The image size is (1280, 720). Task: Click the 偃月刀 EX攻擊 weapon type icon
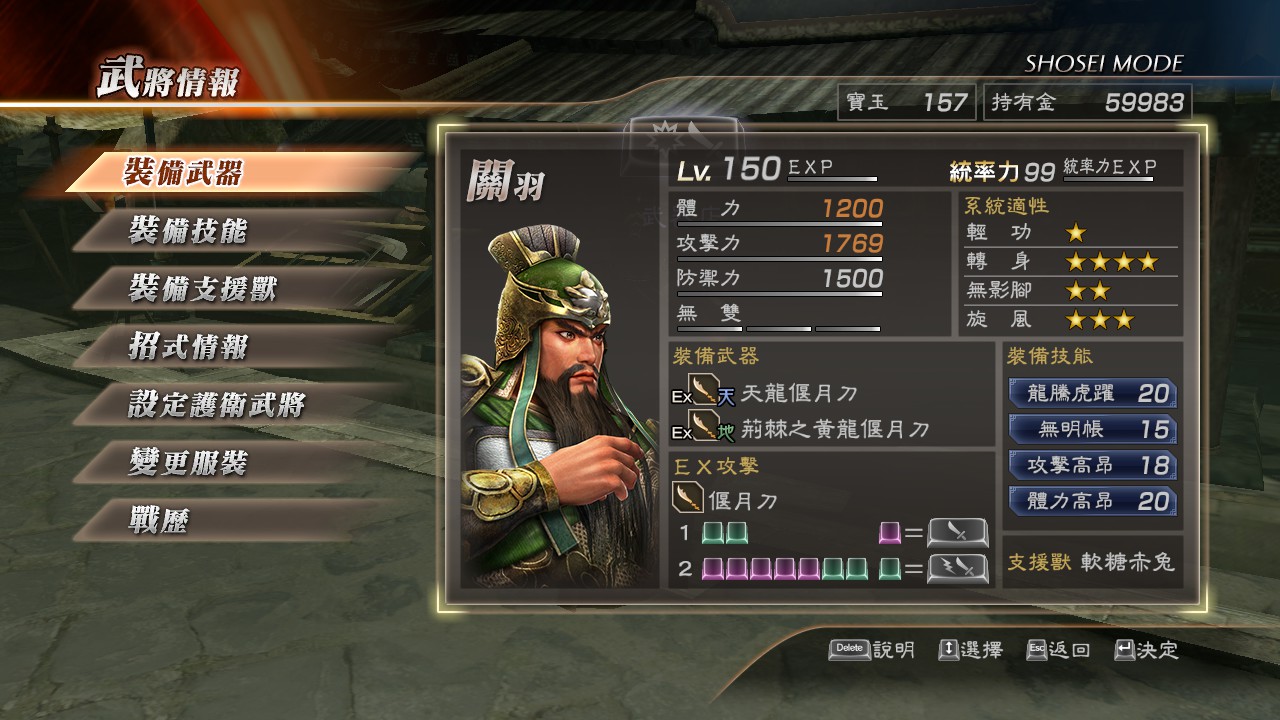(686, 496)
